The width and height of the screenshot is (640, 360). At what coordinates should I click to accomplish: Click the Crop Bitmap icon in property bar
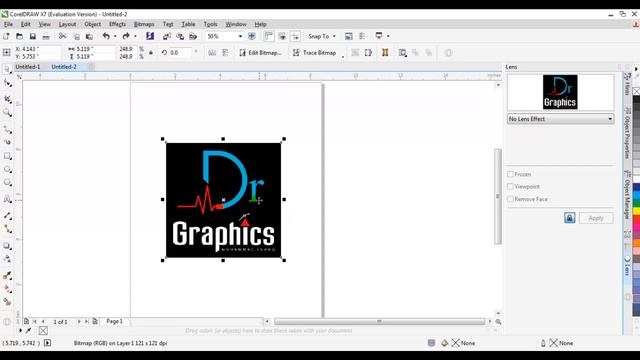[x=355, y=53]
